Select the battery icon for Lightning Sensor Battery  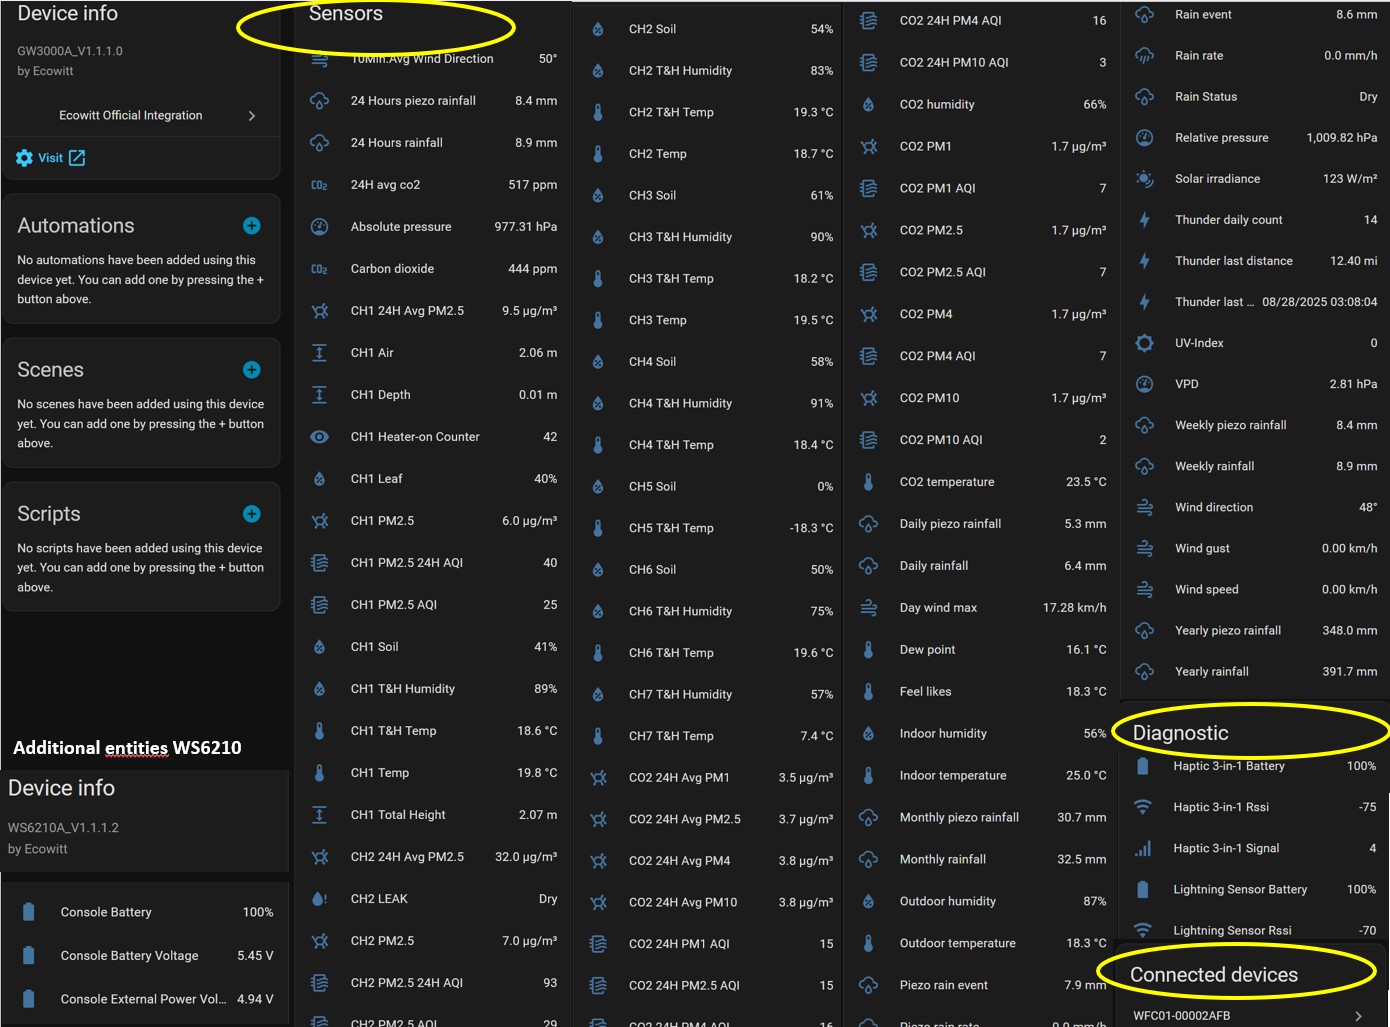click(1143, 889)
